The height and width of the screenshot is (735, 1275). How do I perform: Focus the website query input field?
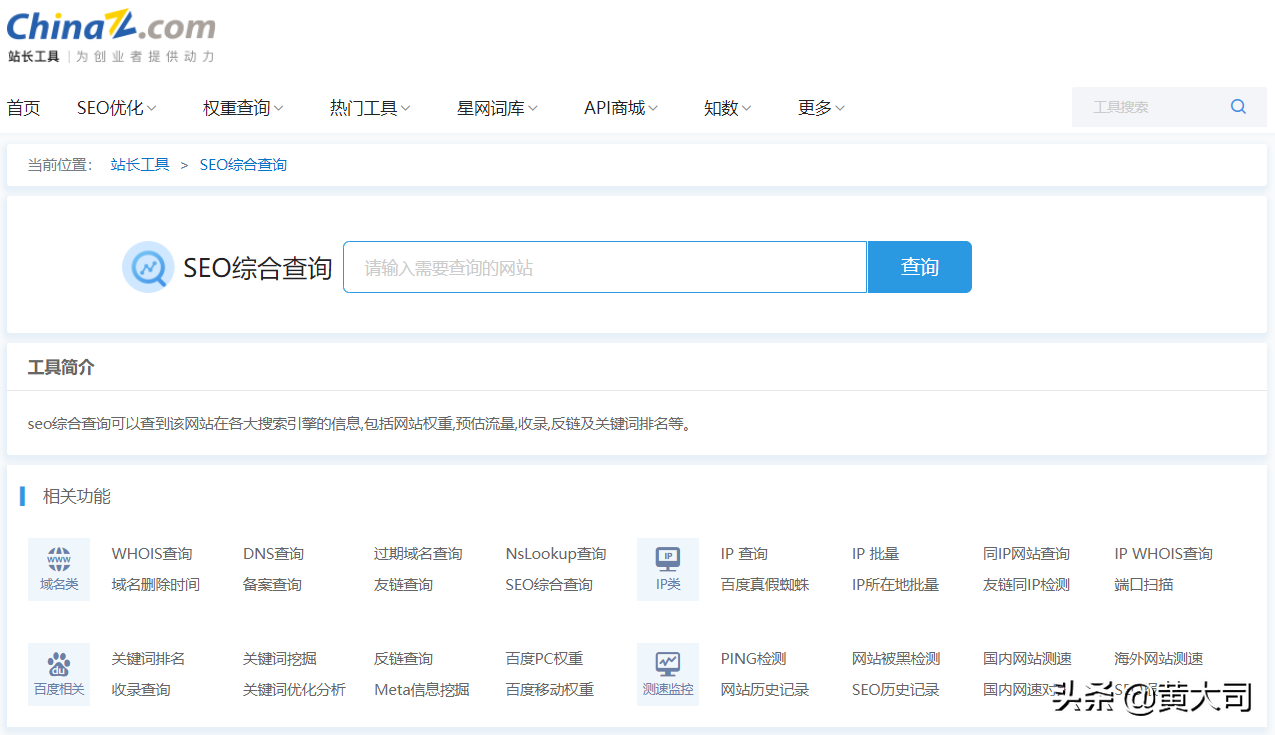[604, 267]
